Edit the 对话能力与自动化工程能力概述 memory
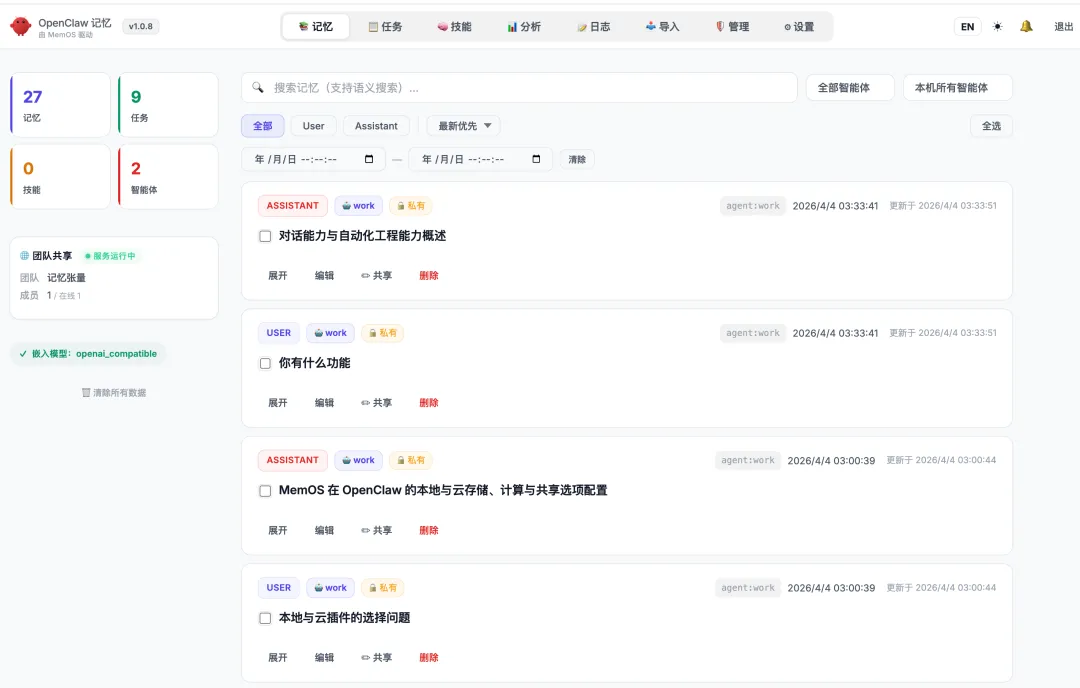Viewport: 1080px width, 688px height. [324, 275]
